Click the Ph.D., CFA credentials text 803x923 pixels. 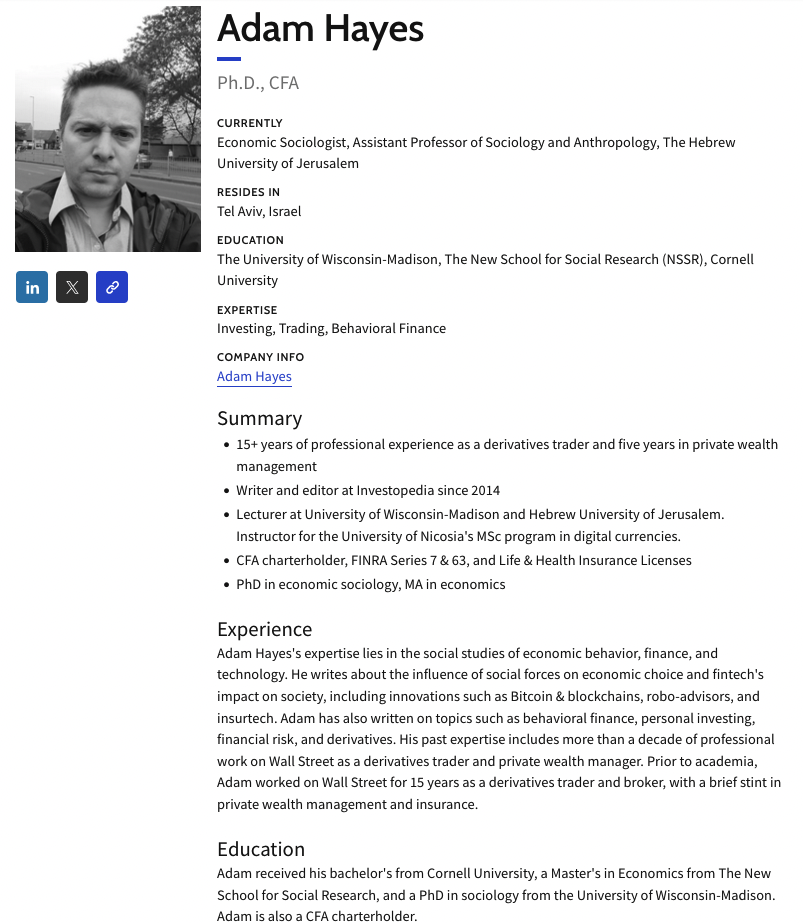coord(258,83)
